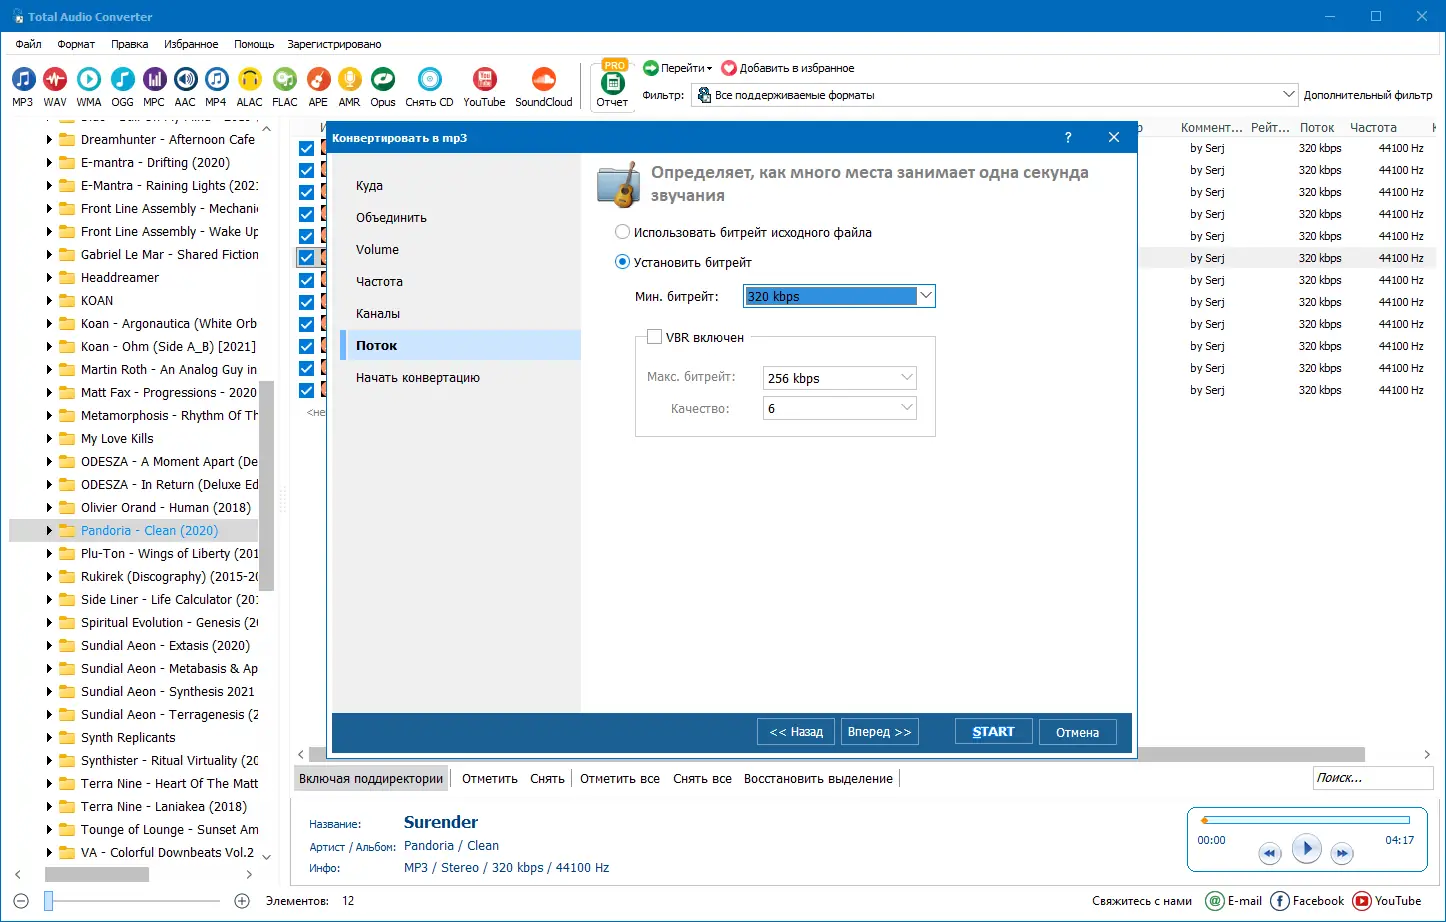Open the Помощь menu
The width and height of the screenshot is (1446, 922).
(x=254, y=44)
